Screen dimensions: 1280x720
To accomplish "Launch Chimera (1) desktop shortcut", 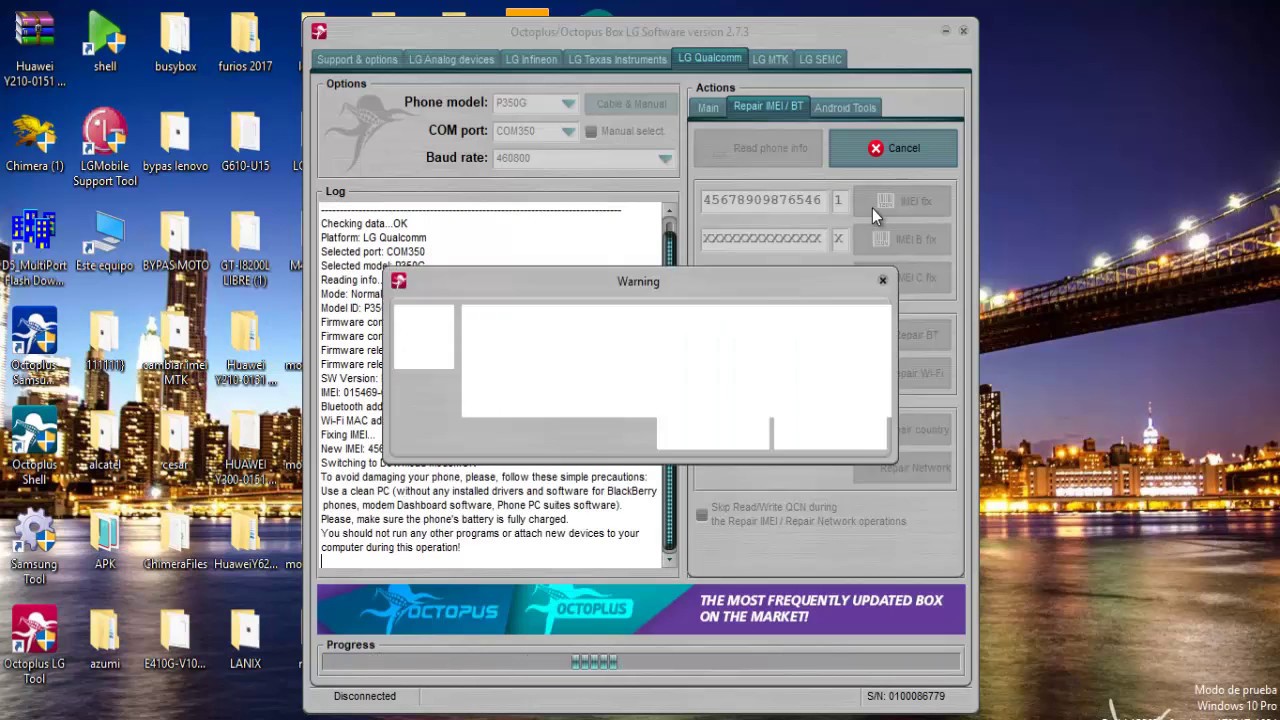I will point(35,142).
